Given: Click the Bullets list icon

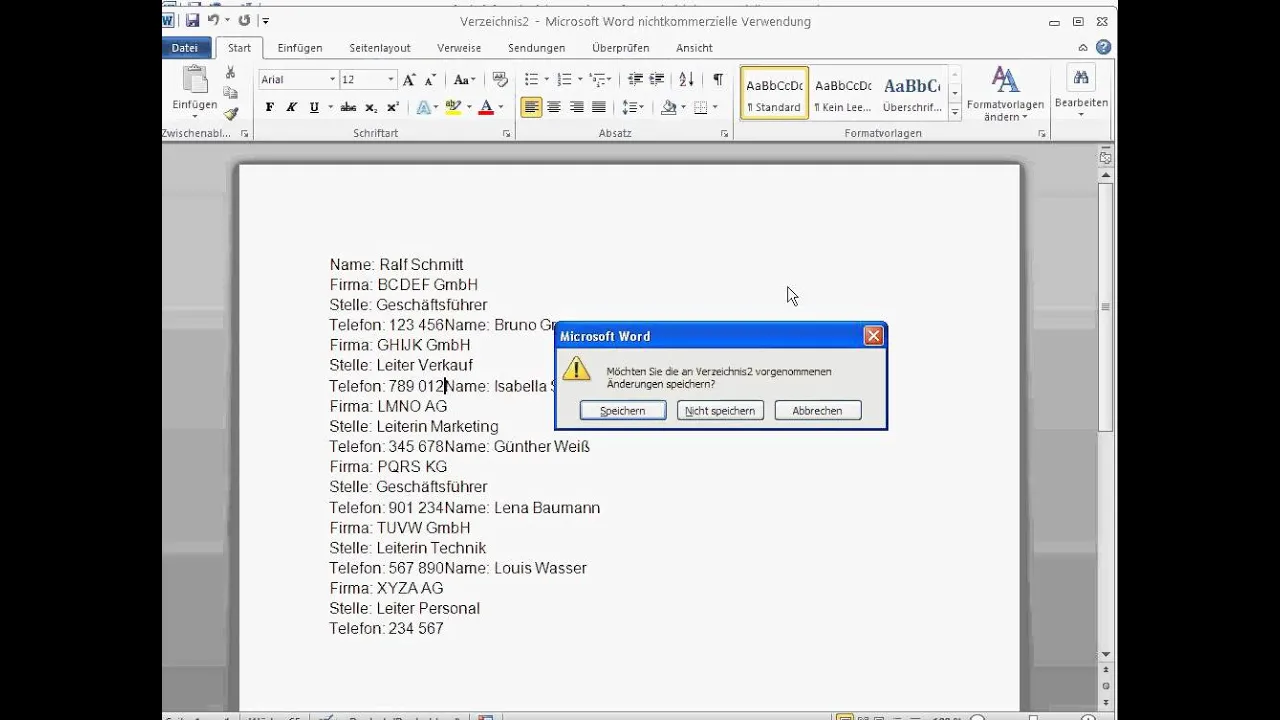Looking at the screenshot, I should [x=531, y=79].
